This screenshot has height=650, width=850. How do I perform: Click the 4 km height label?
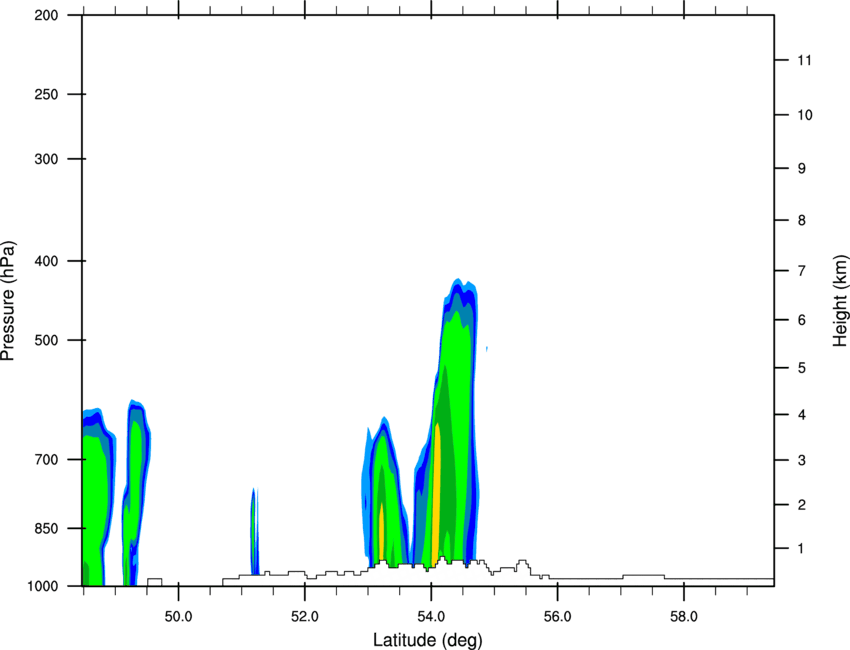click(802, 415)
